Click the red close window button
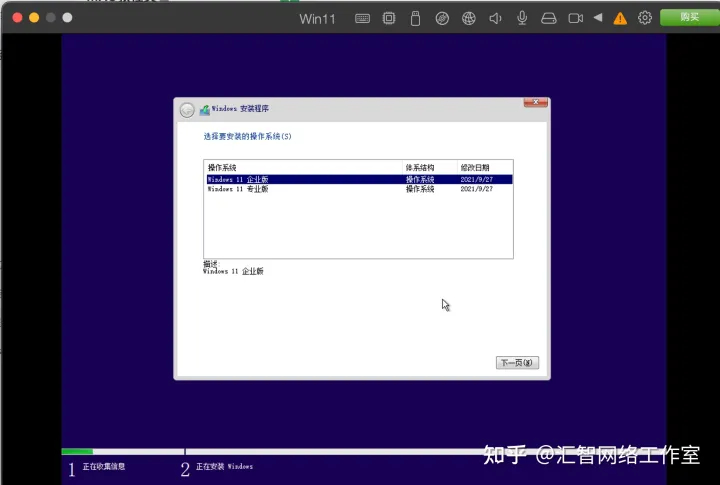The image size is (720, 485). (17, 17)
